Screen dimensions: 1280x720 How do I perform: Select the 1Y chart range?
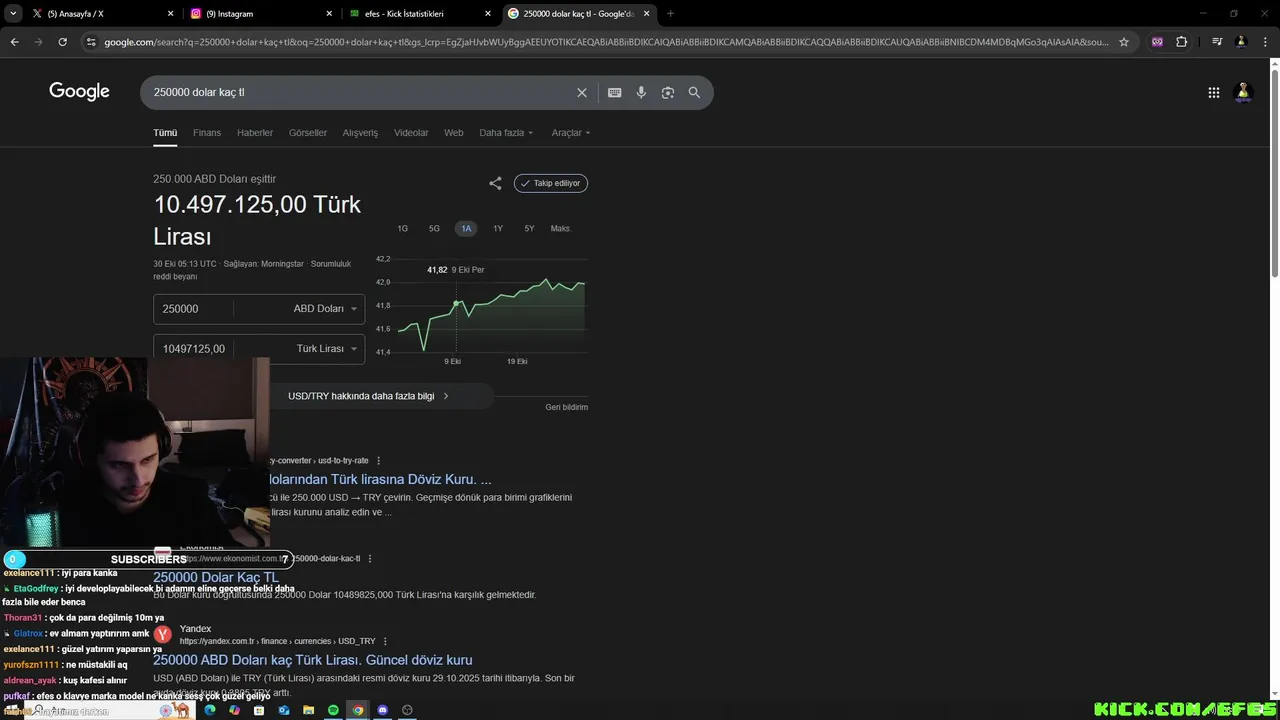[498, 228]
